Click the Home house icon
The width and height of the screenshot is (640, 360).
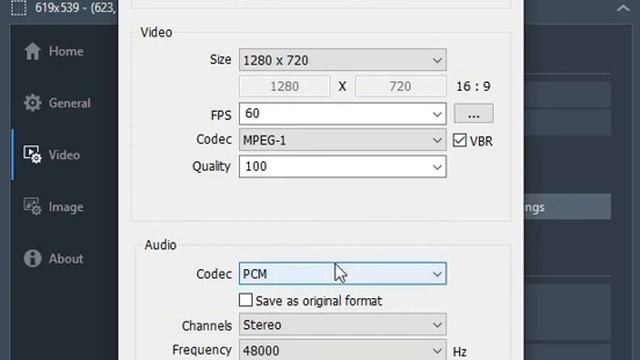[32, 51]
